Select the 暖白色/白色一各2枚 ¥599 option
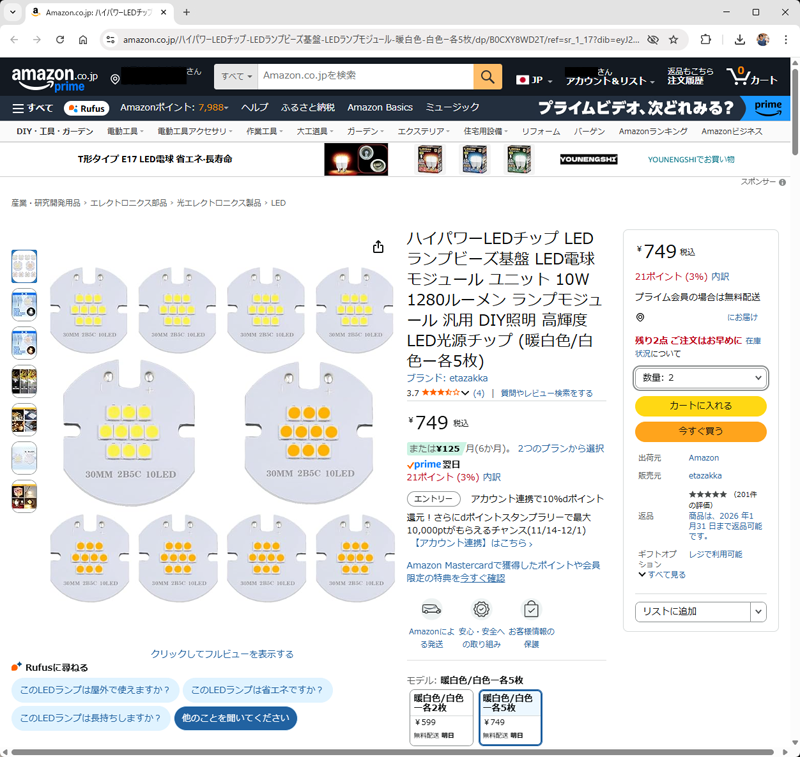Viewport: 800px width, 757px height. coord(442,717)
